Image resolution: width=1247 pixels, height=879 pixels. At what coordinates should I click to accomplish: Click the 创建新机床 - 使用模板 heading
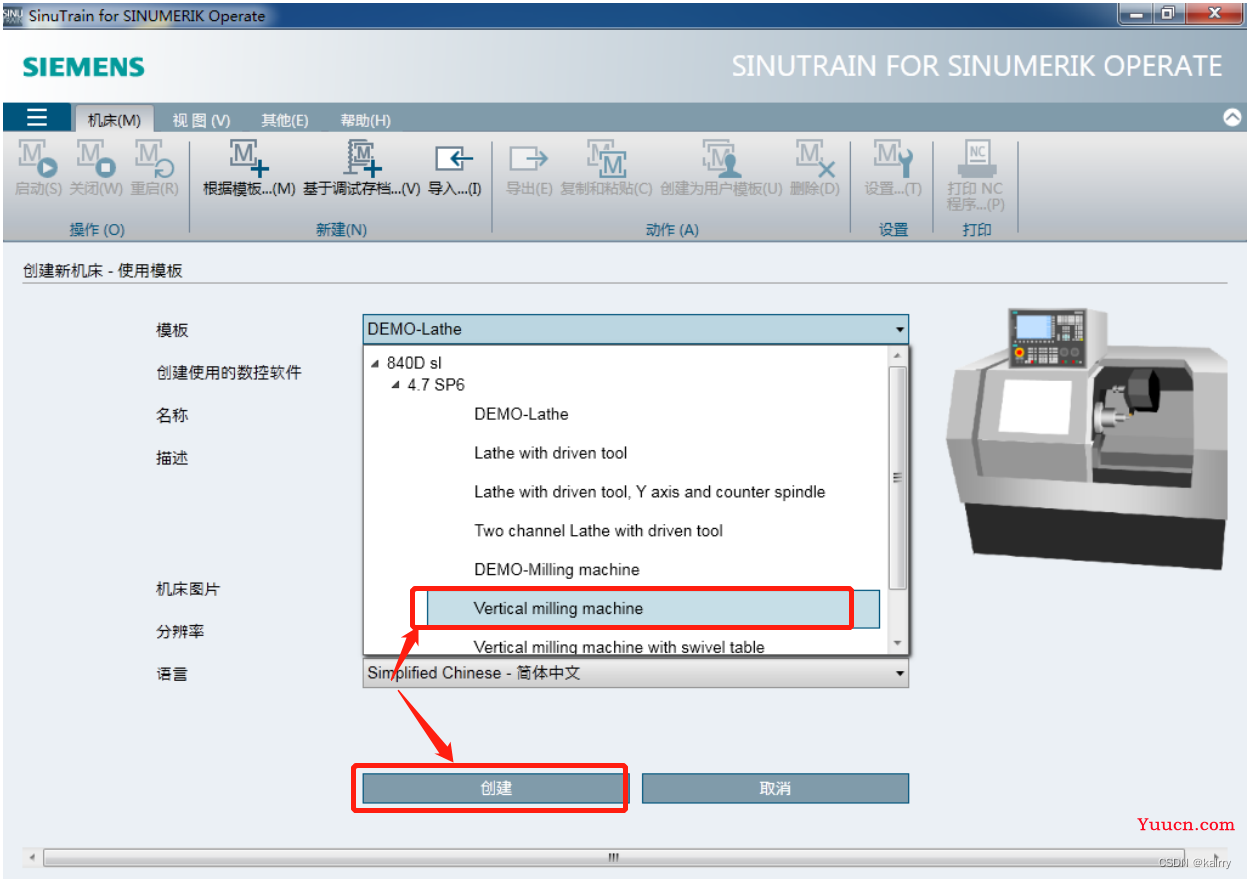[103, 270]
